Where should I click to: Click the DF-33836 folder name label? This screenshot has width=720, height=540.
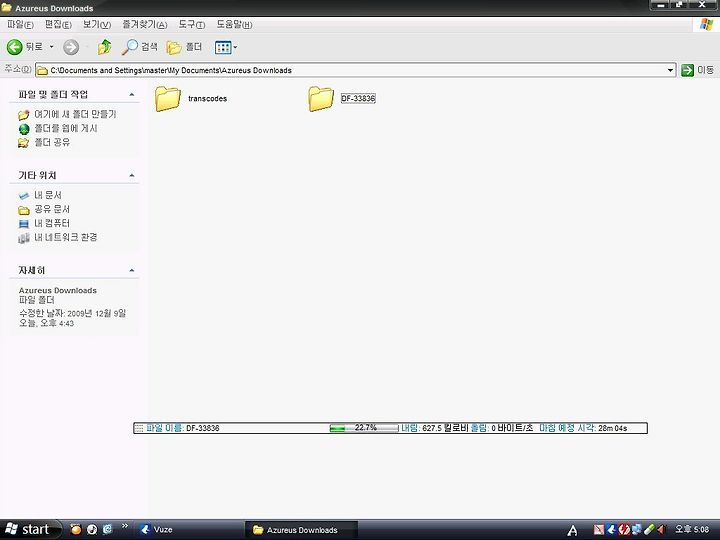click(358, 98)
